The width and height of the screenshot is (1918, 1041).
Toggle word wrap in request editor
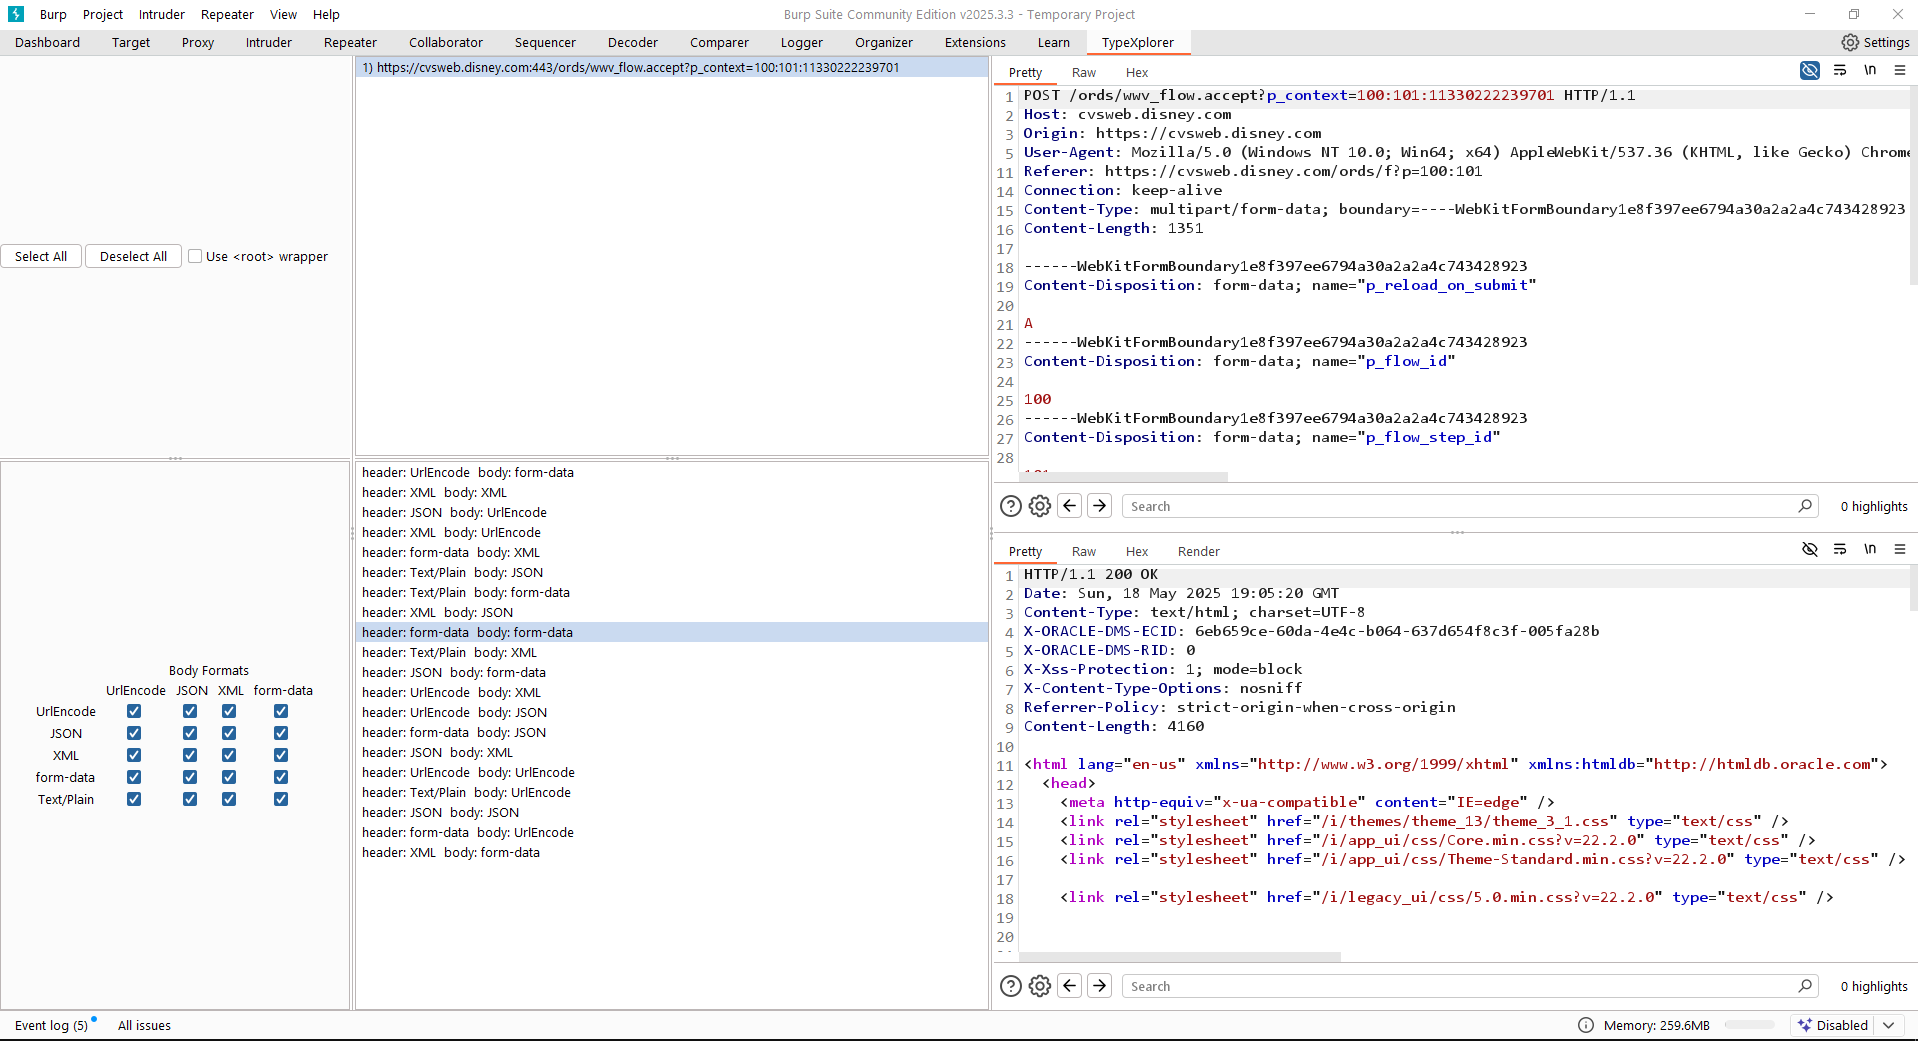pos(1840,70)
